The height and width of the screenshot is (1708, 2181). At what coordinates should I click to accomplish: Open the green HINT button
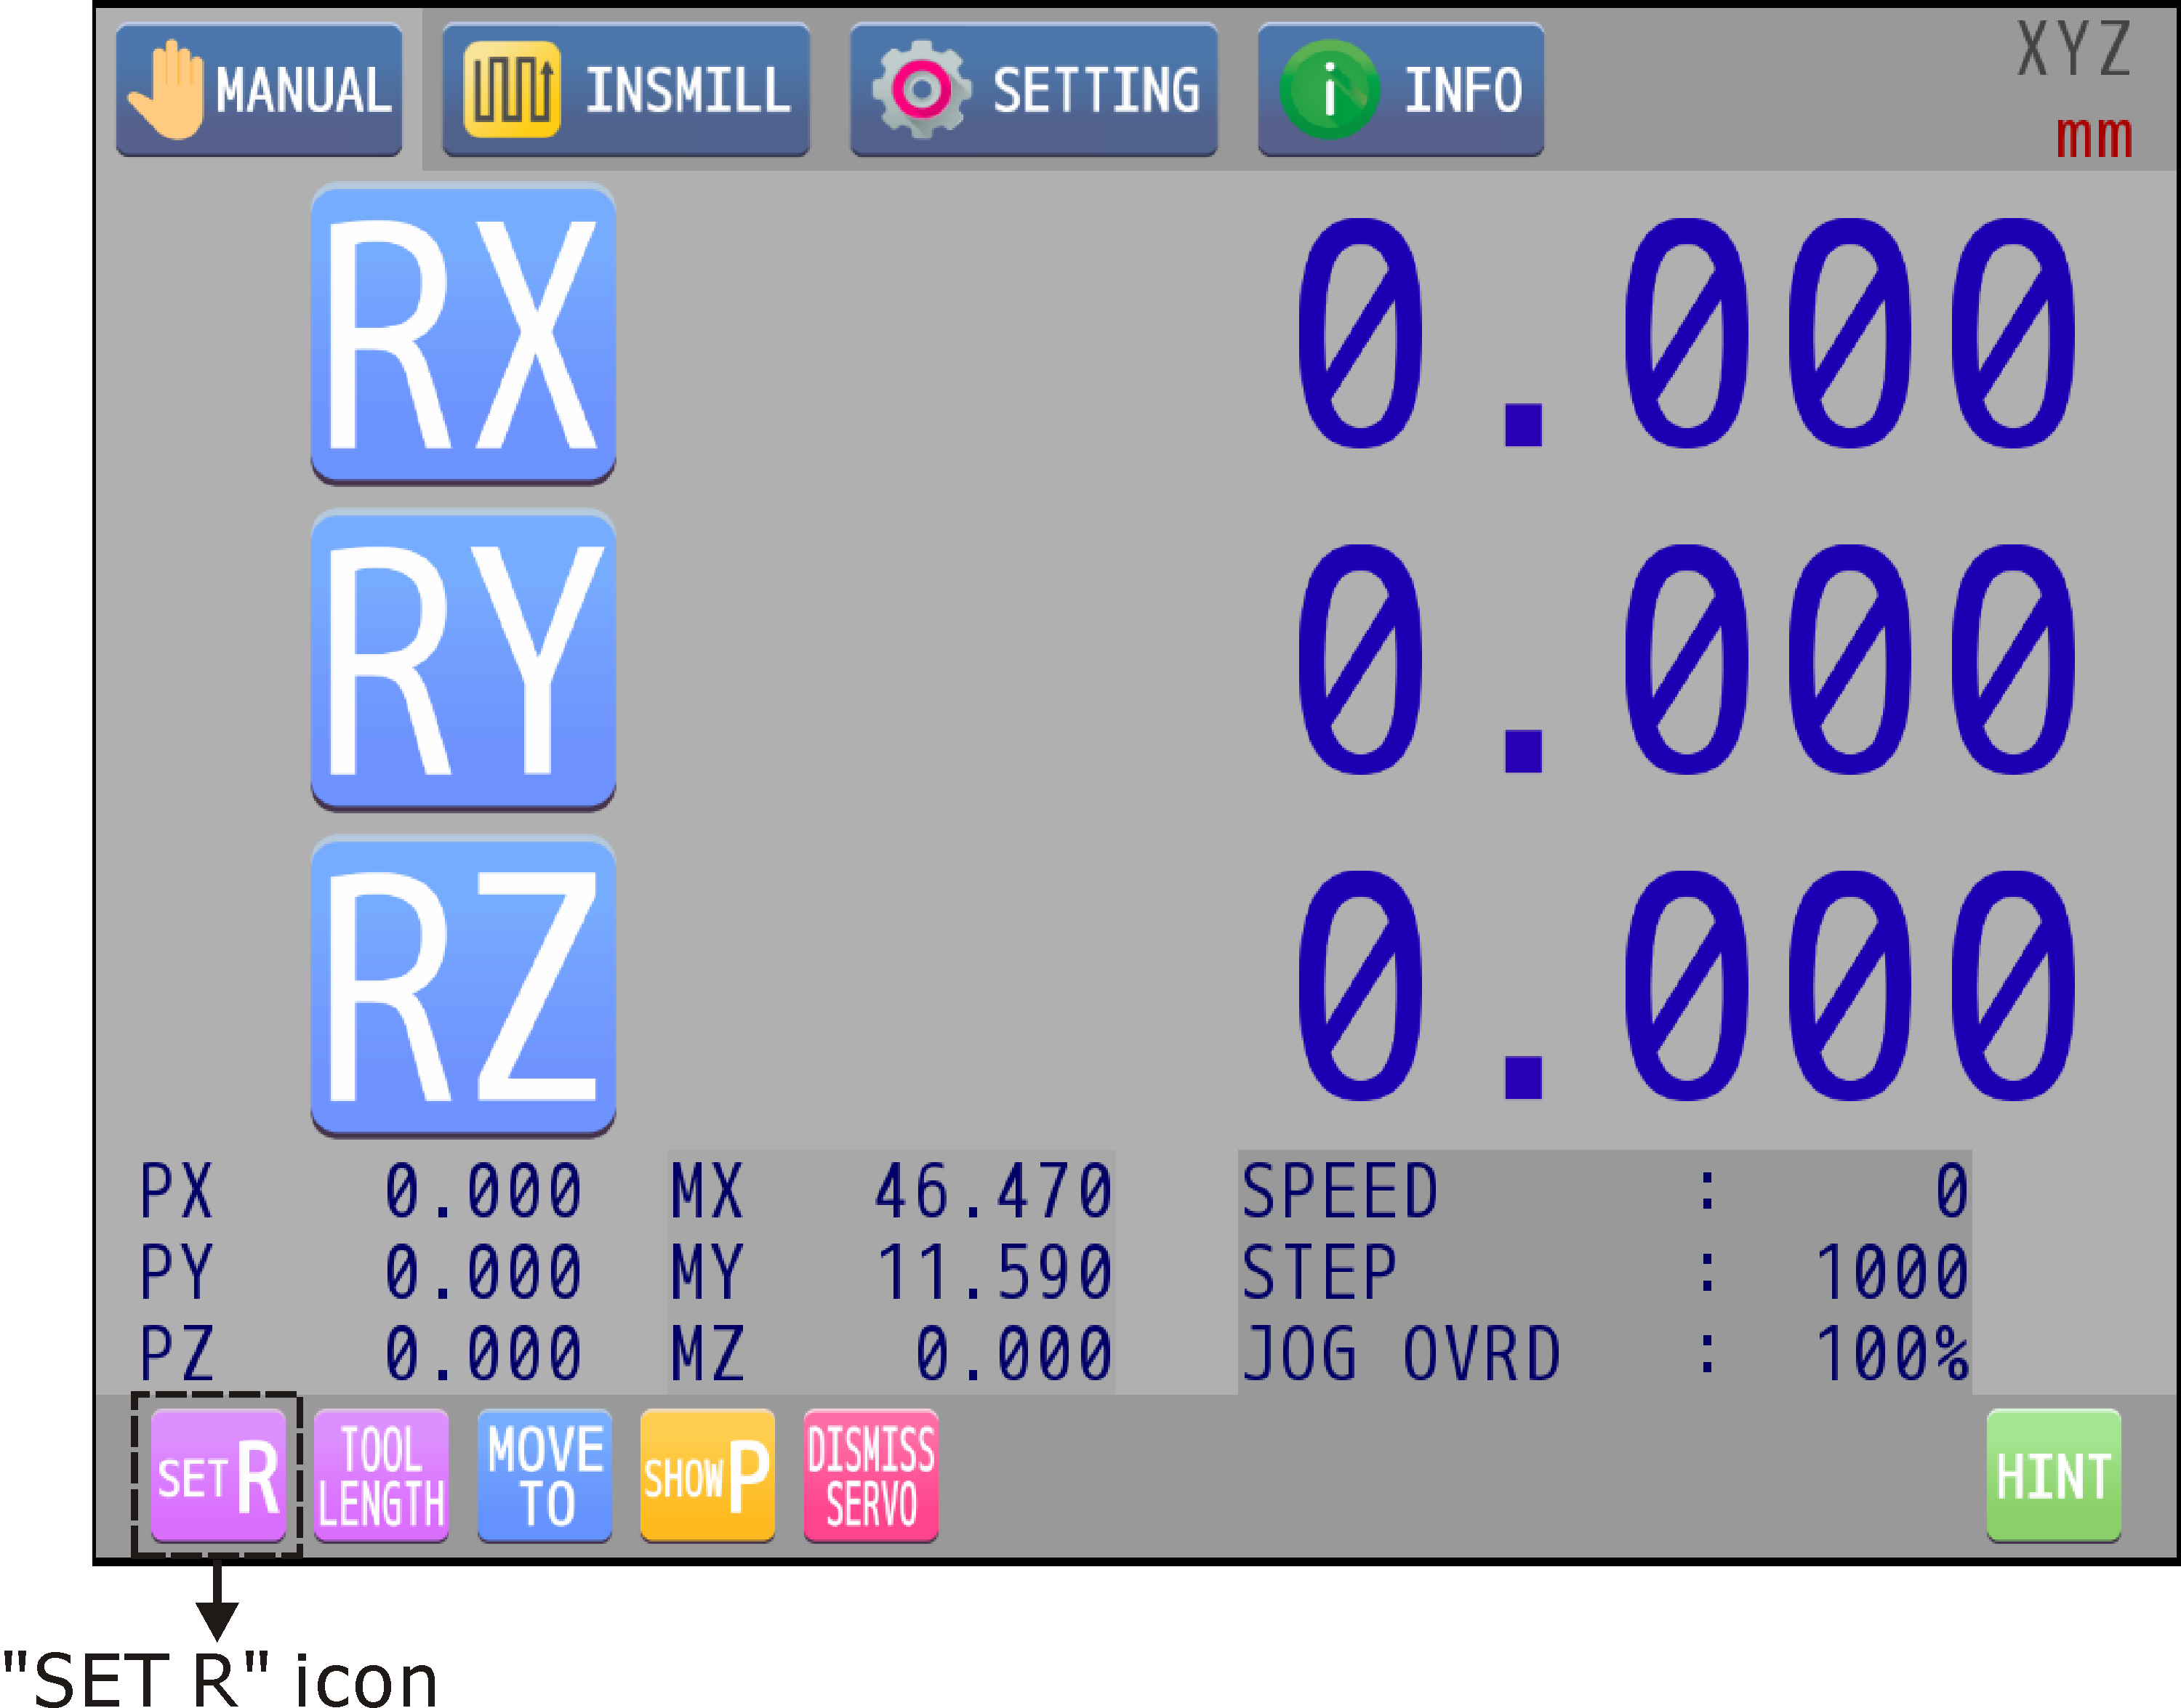pos(2052,1475)
